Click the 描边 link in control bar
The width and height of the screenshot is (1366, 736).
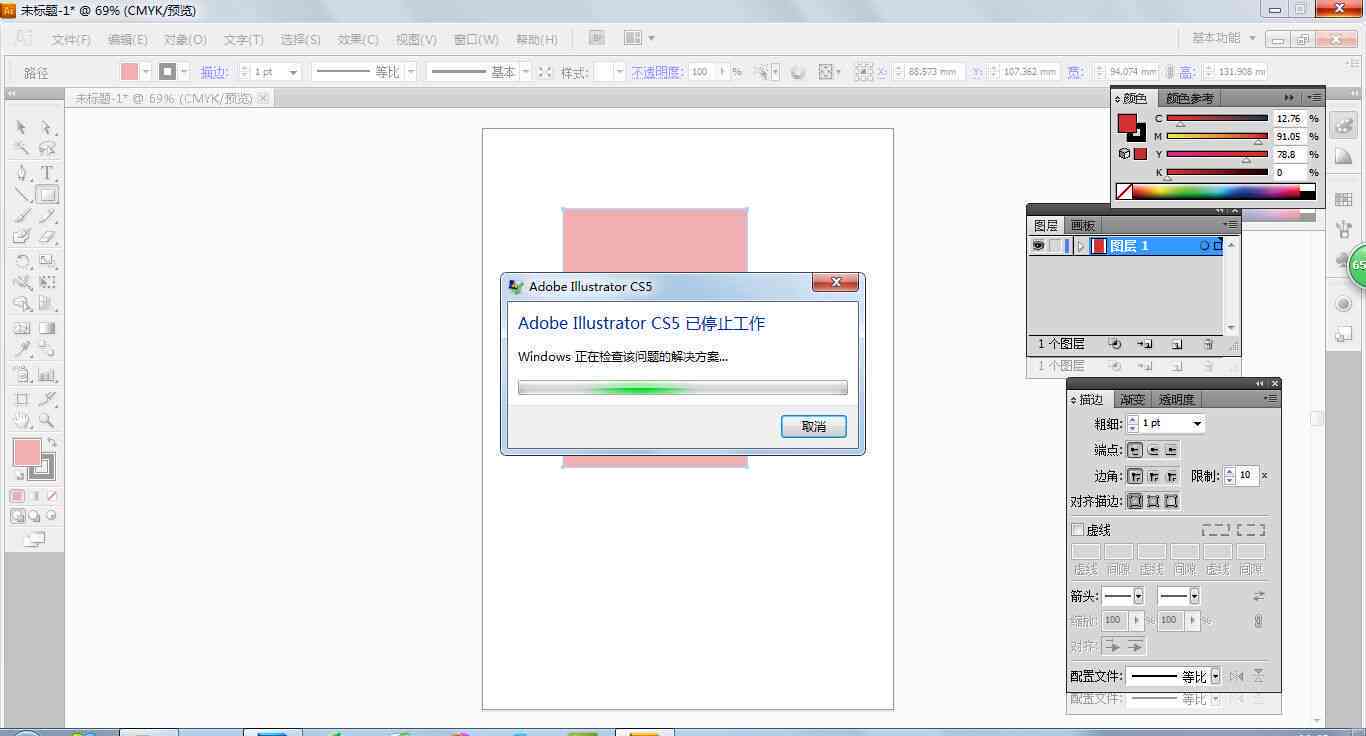point(214,72)
